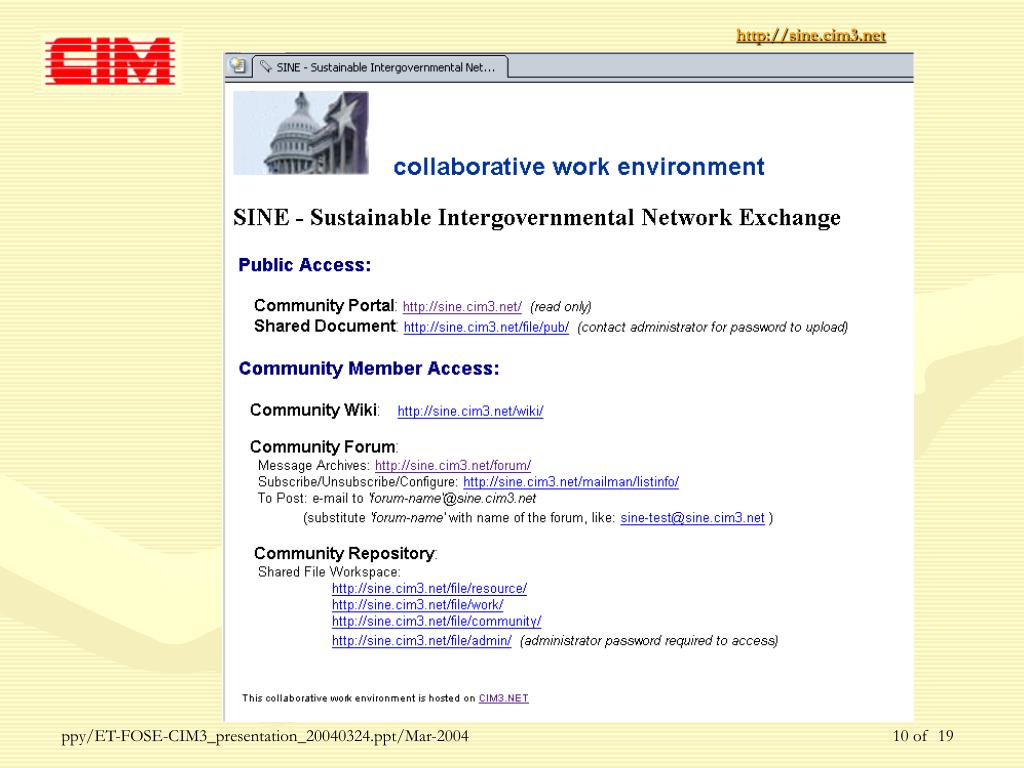Click the 'collaborative work environment' heading
The image size is (1024, 768).
[579, 167]
